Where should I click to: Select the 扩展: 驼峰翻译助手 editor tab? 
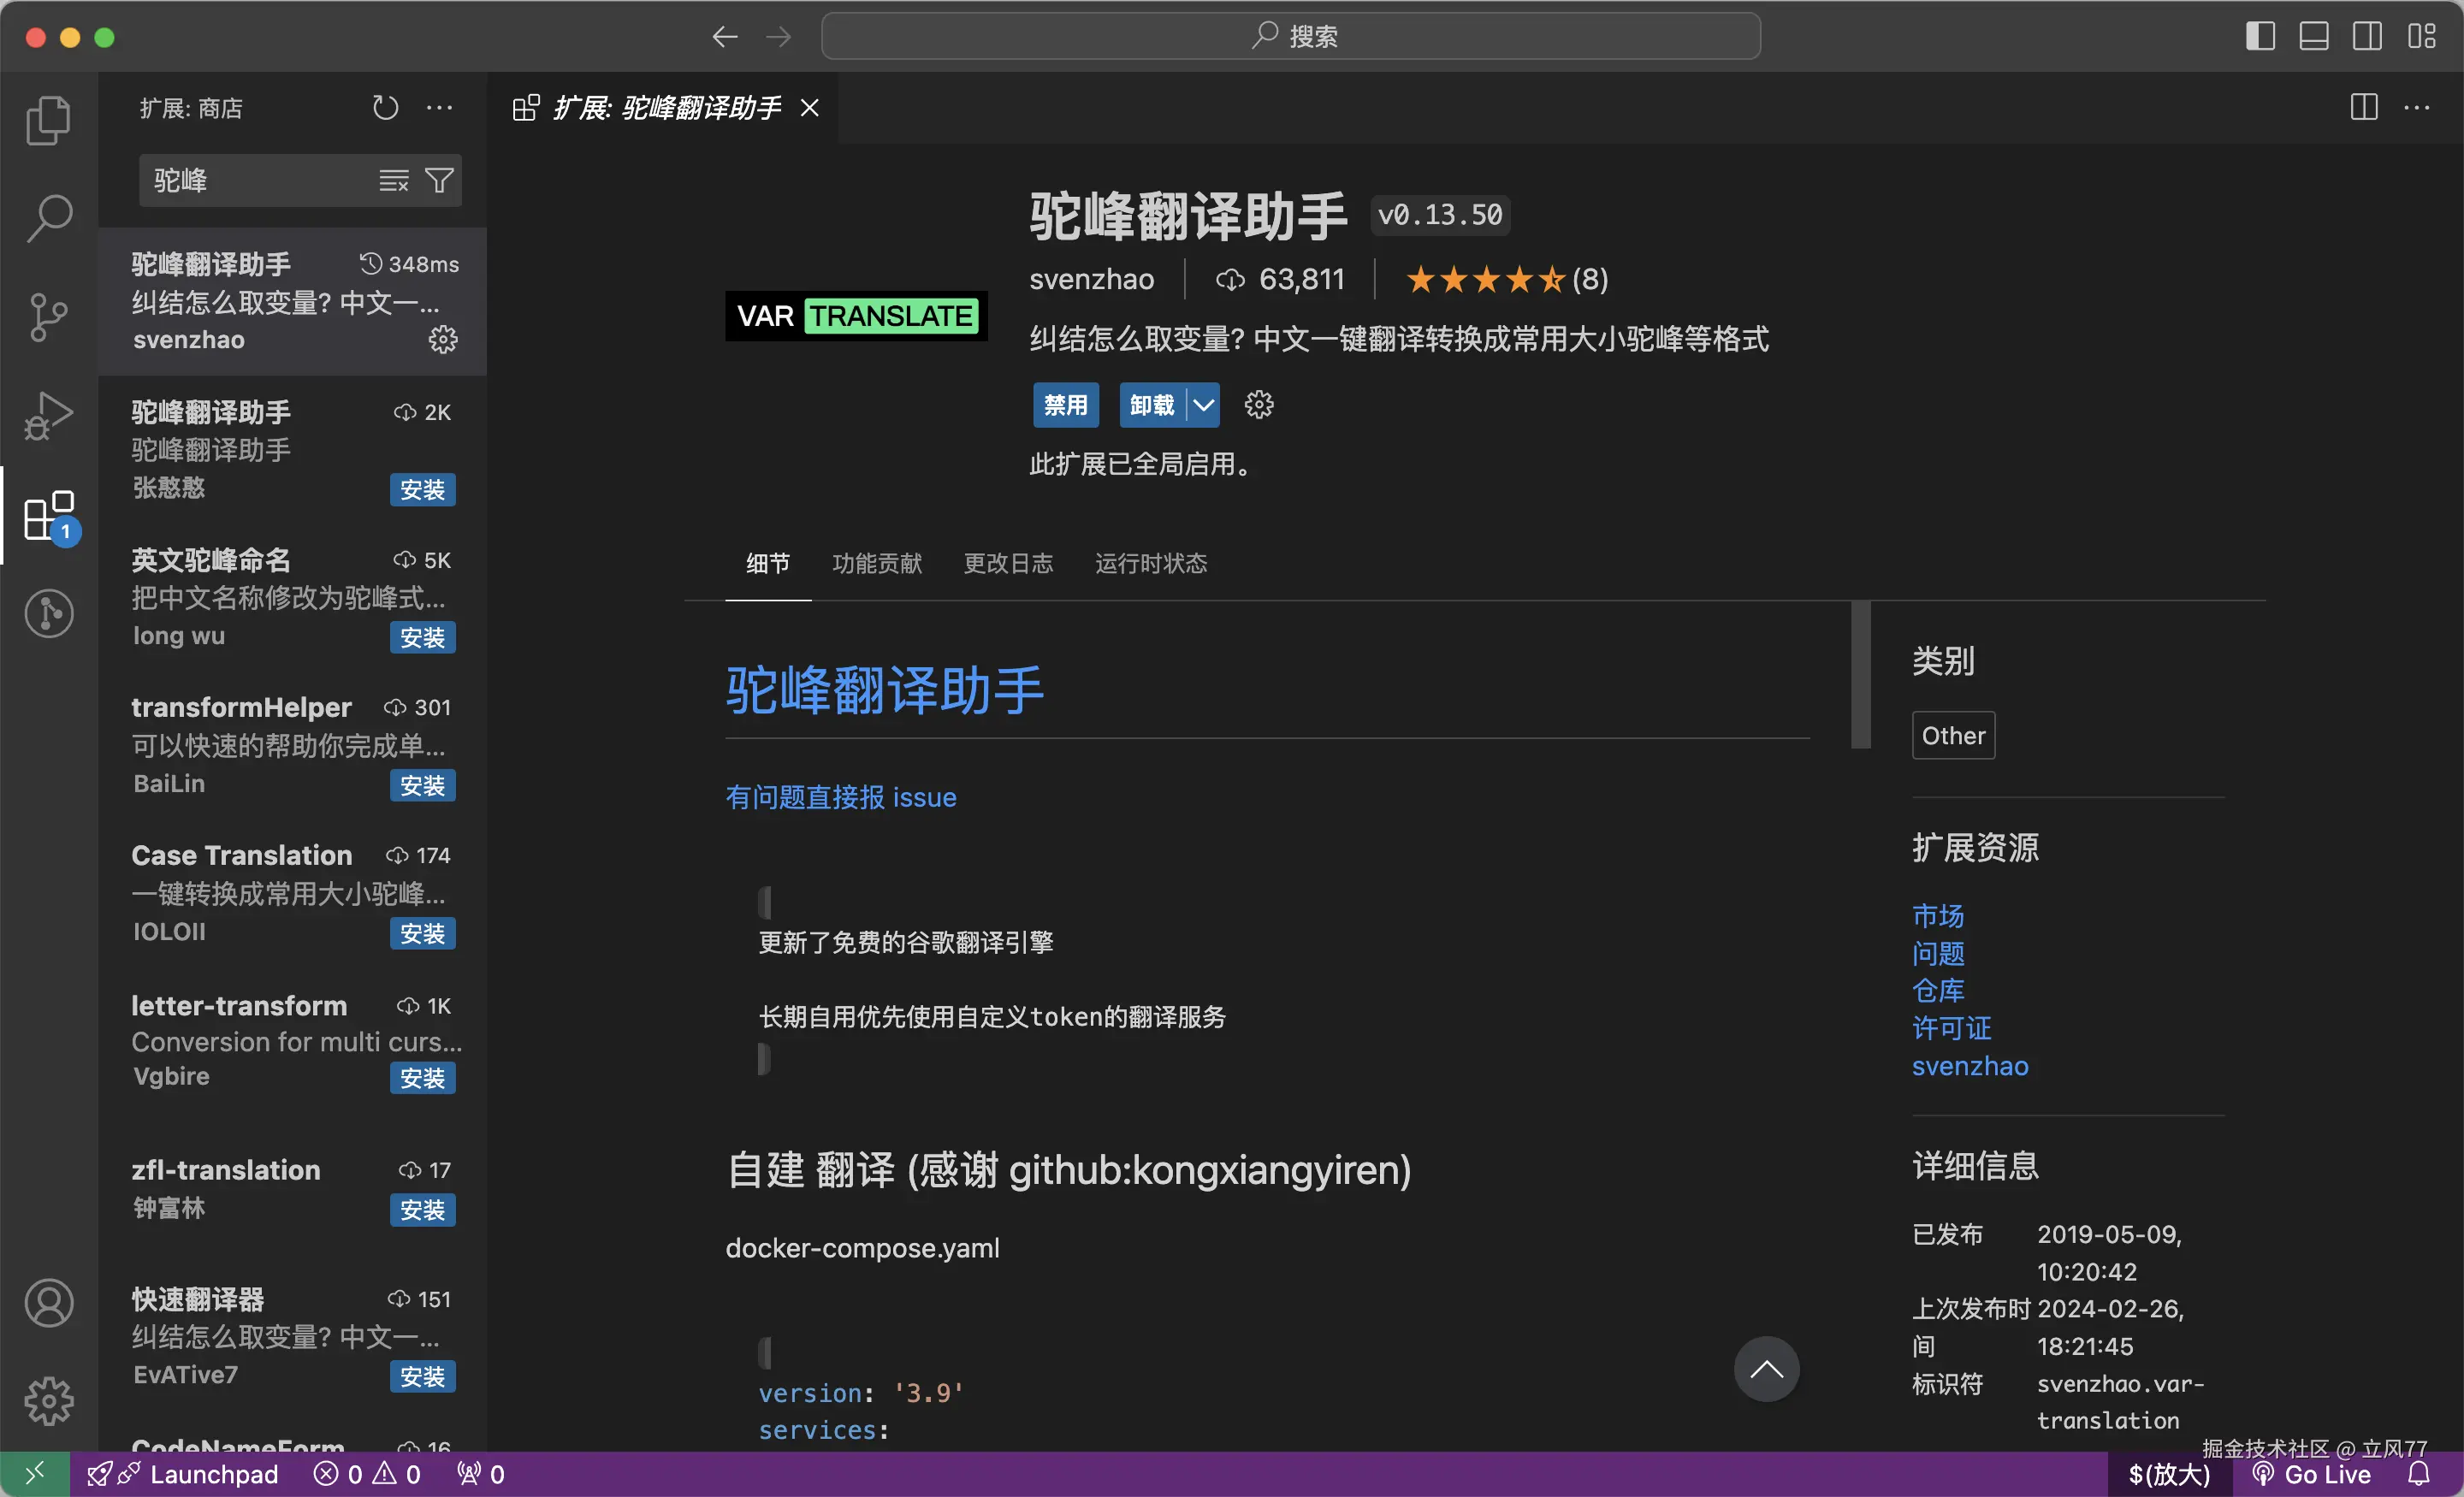(665, 108)
